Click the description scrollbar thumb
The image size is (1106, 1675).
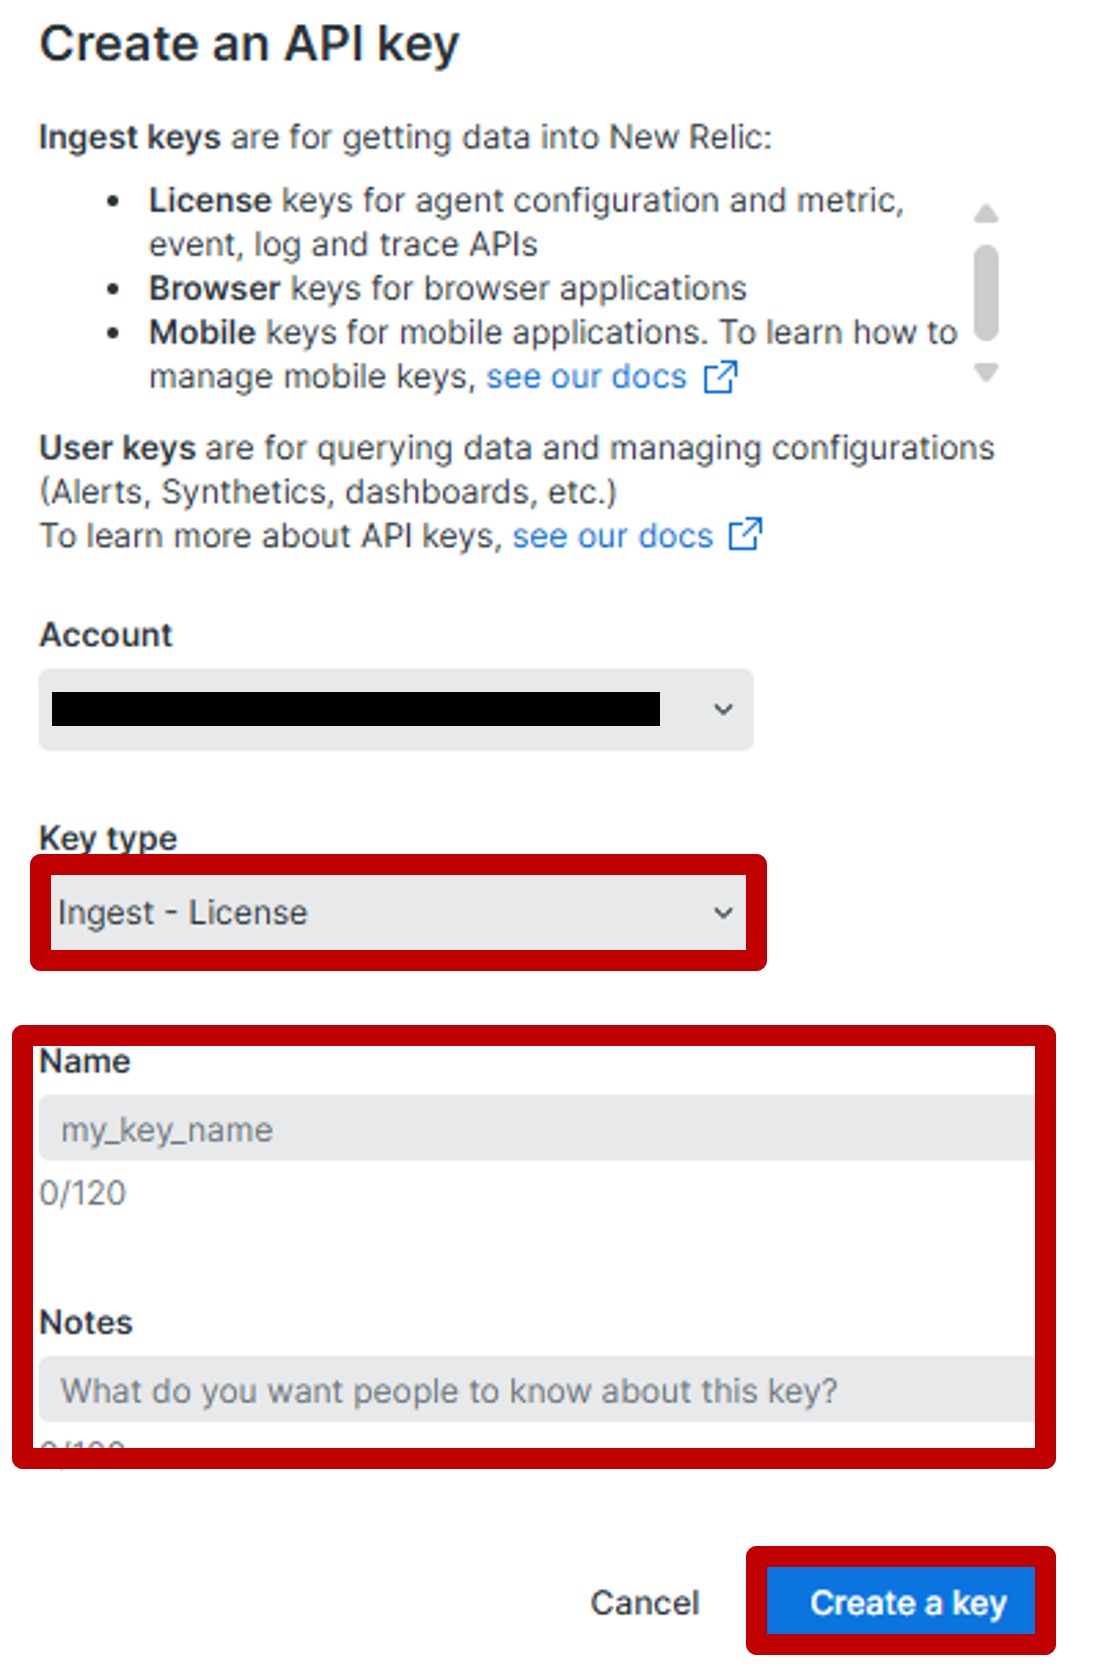(986, 292)
